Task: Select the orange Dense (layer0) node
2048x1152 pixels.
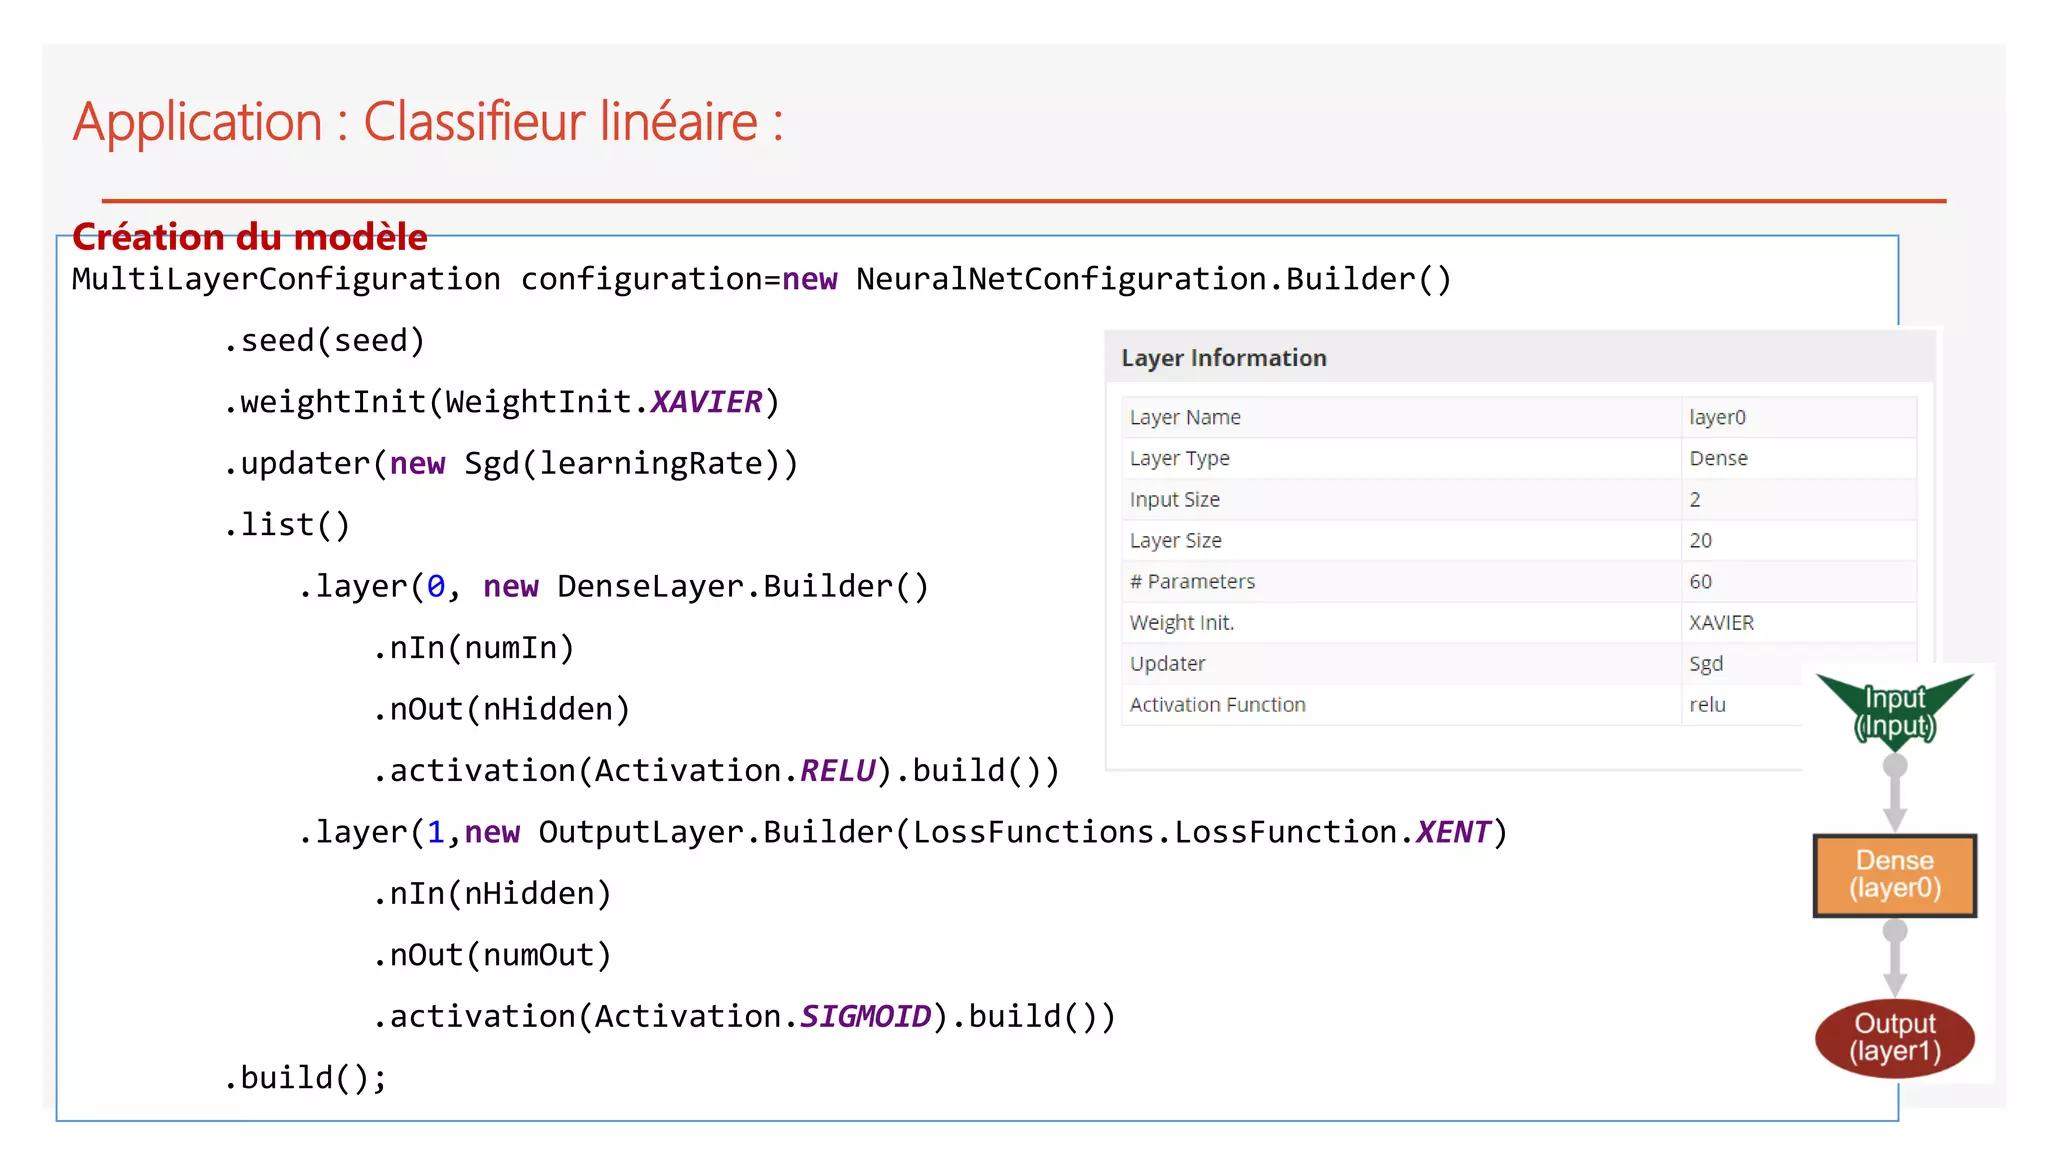Action: pyautogui.click(x=1895, y=875)
